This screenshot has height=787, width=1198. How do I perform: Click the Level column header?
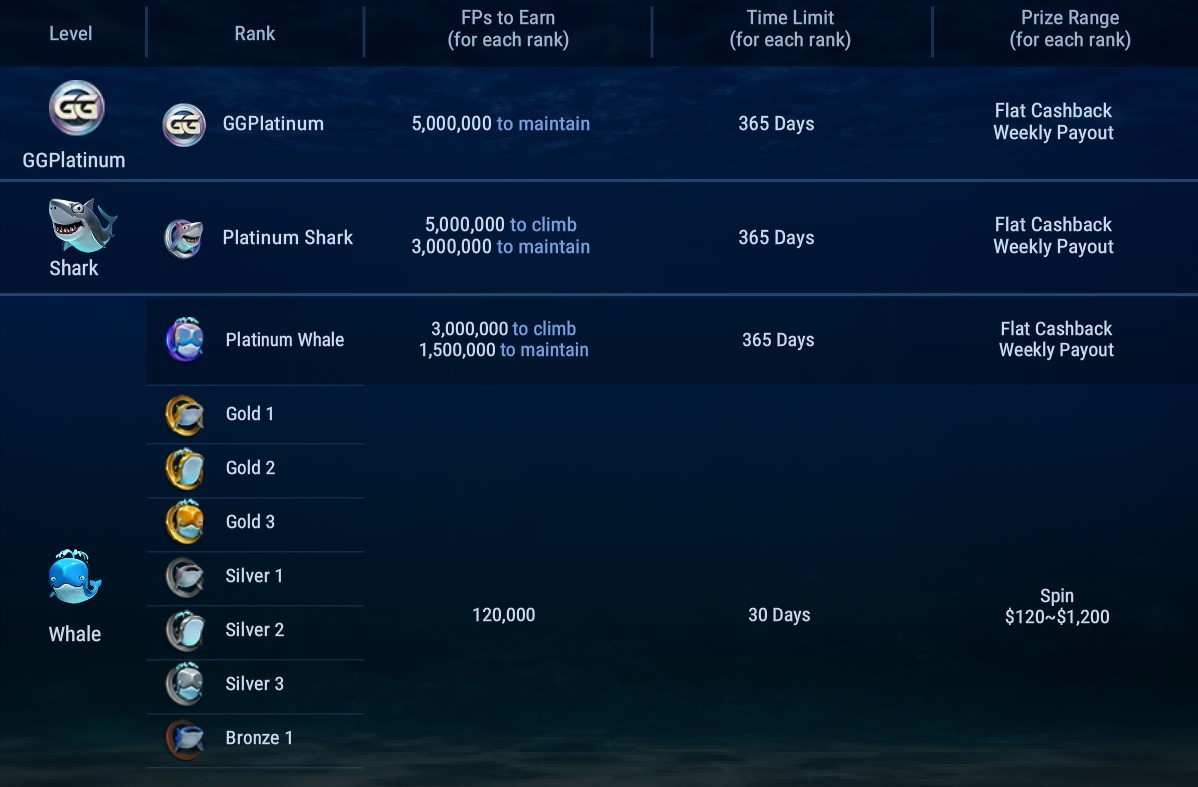(x=71, y=34)
